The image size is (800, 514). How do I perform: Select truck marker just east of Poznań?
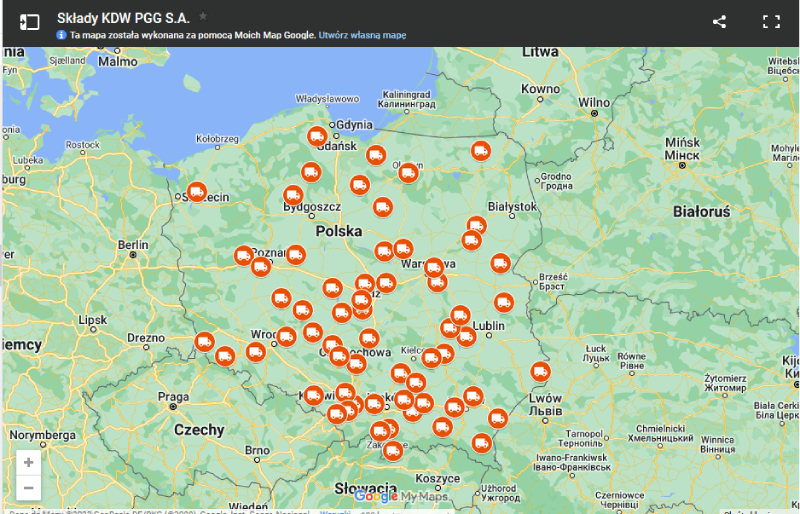coord(295,255)
